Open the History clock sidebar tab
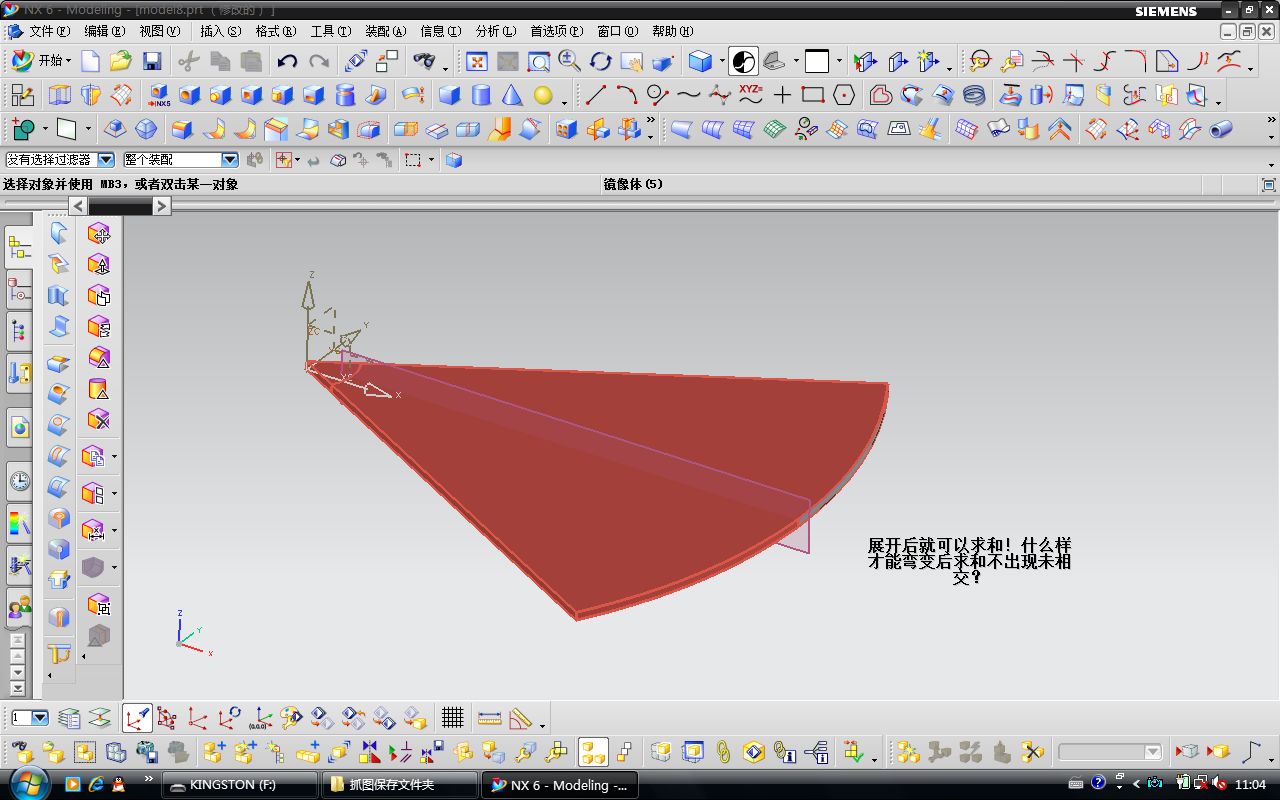Screen dimensions: 1280x800 click(x=19, y=482)
